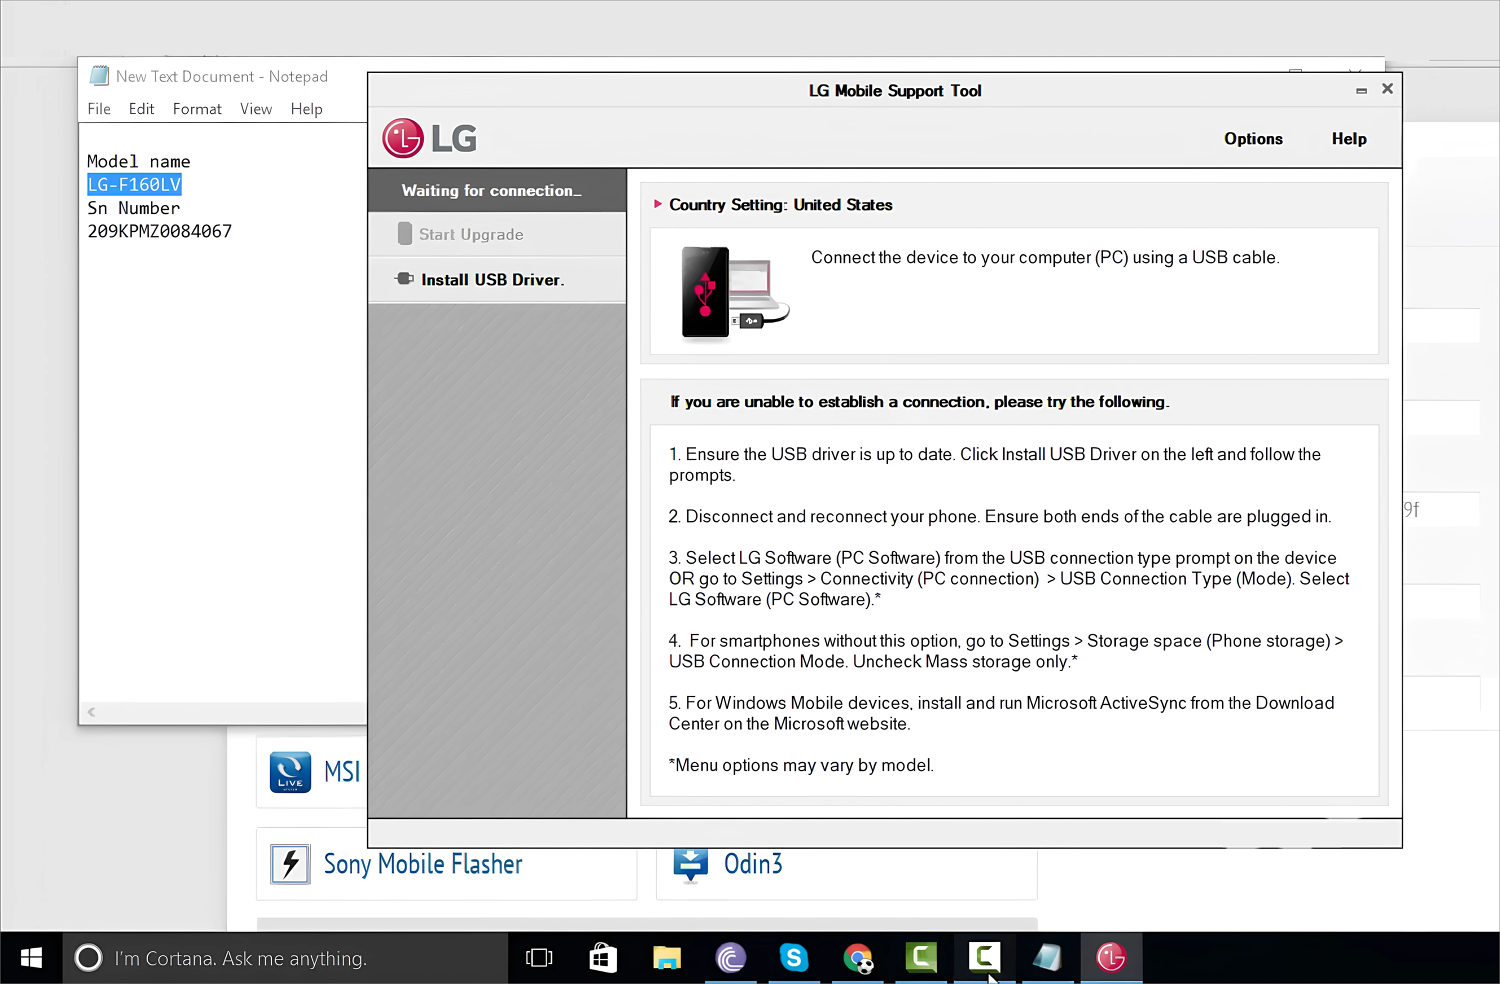Click the Install USB Driver button
This screenshot has width=1500, height=984.
click(x=497, y=279)
